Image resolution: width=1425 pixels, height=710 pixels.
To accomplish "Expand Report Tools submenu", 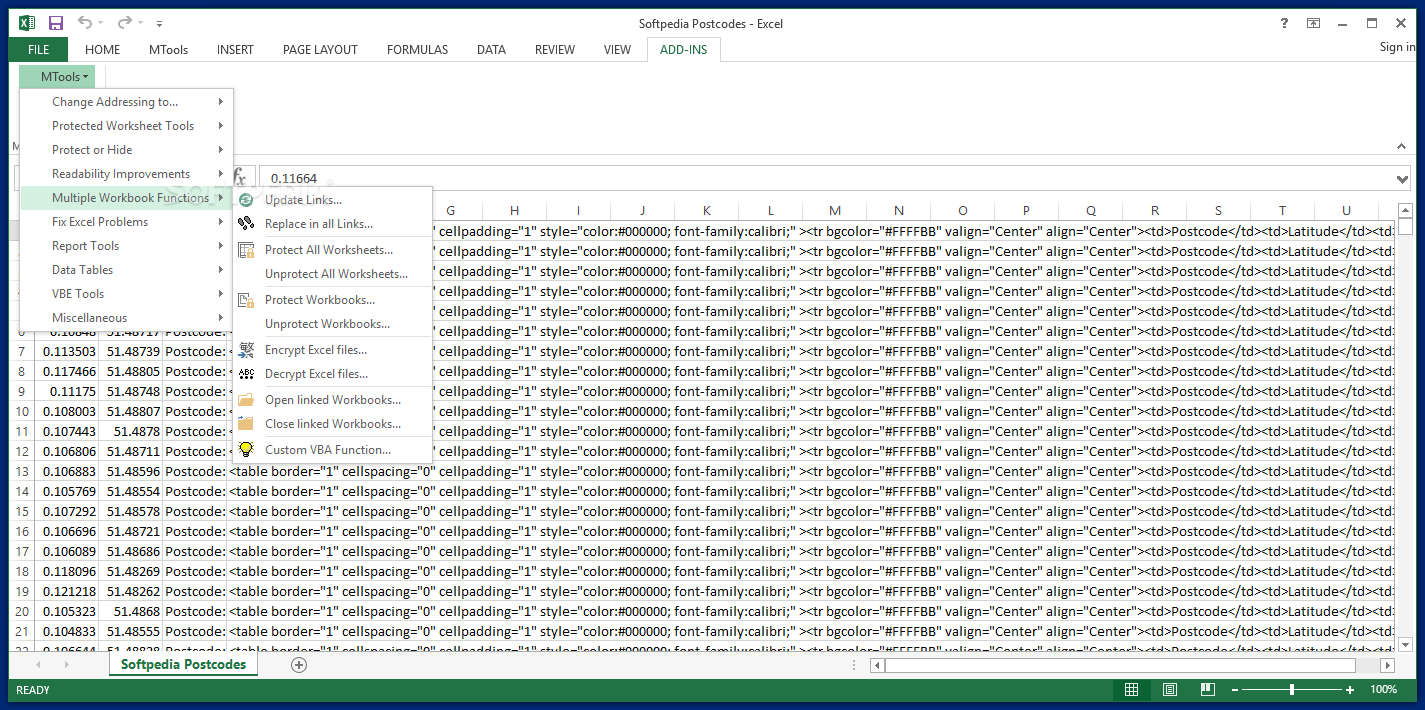I will click(x=127, y=246).
